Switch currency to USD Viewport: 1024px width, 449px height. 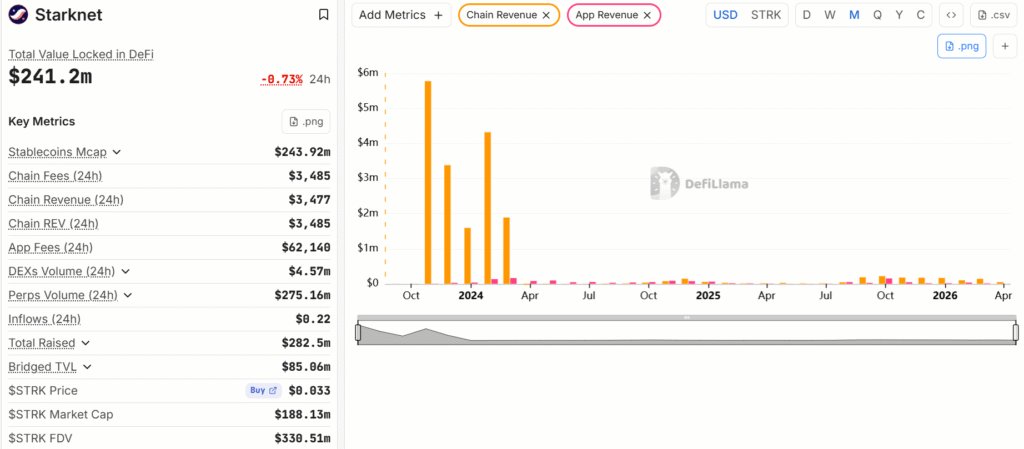(724, 15)
